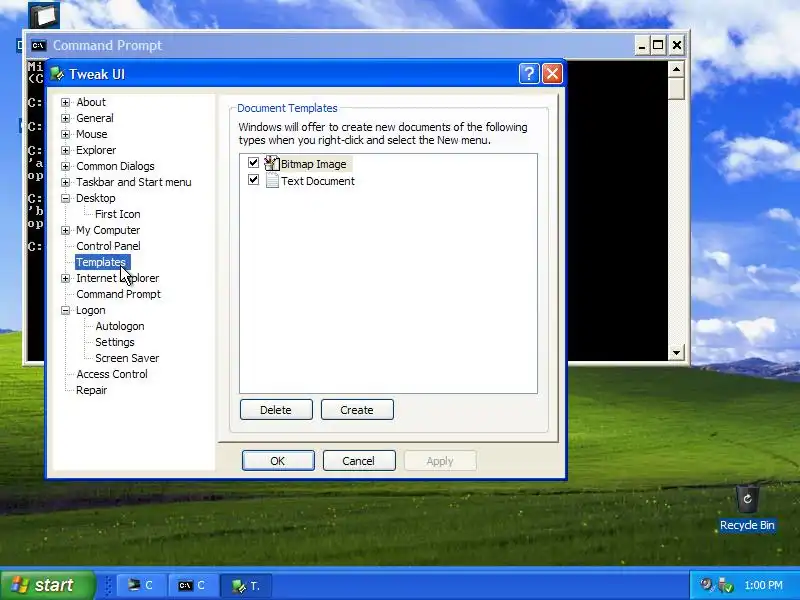The image size is (800, 600).
Task: Click the gray system tray icon beside the network icon
Action: pos(706,584)
